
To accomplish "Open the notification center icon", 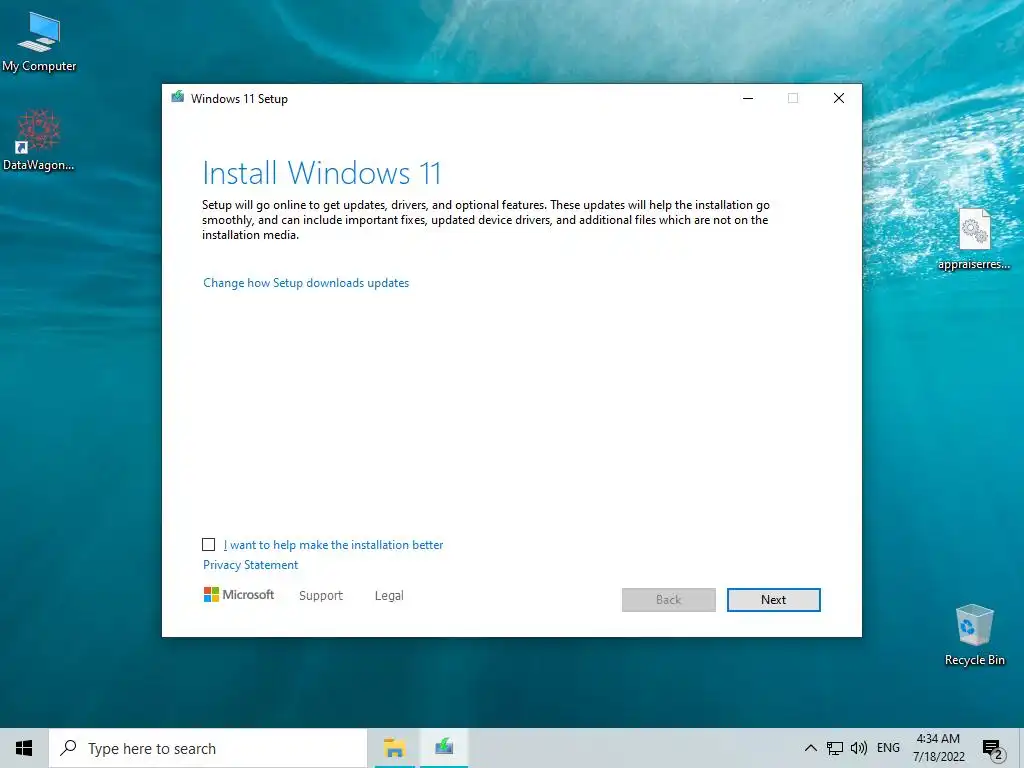I will point(993,749).
